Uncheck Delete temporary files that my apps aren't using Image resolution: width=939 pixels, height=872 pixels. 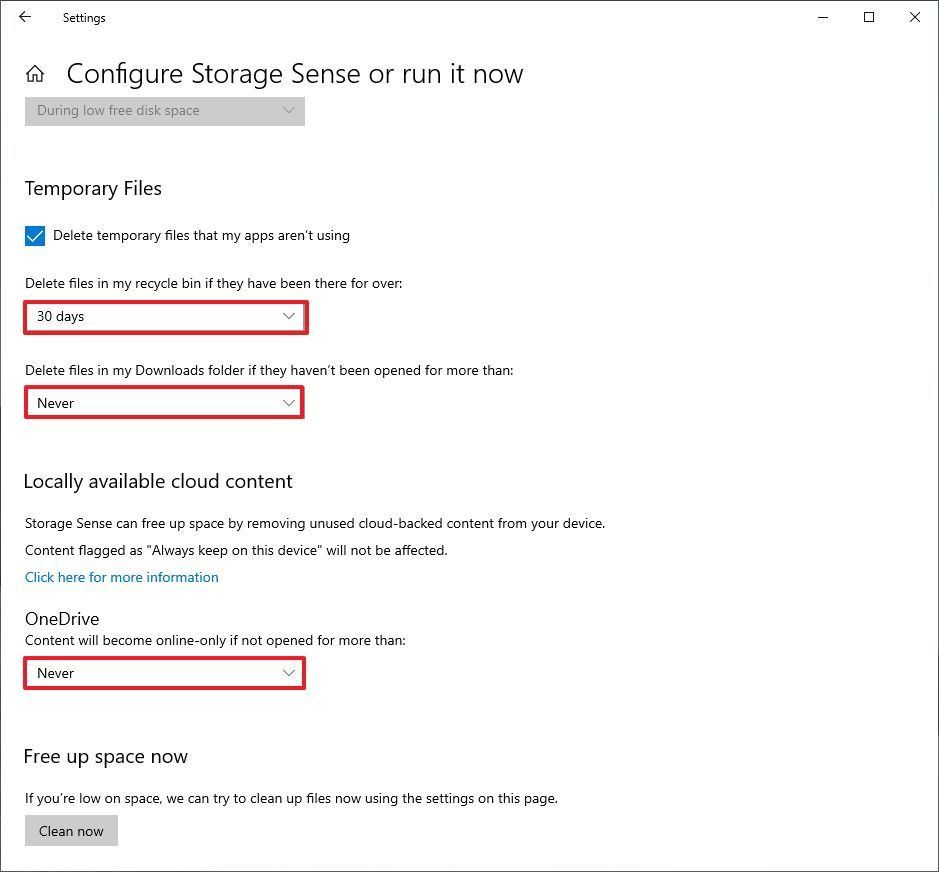tap(35, 235)
